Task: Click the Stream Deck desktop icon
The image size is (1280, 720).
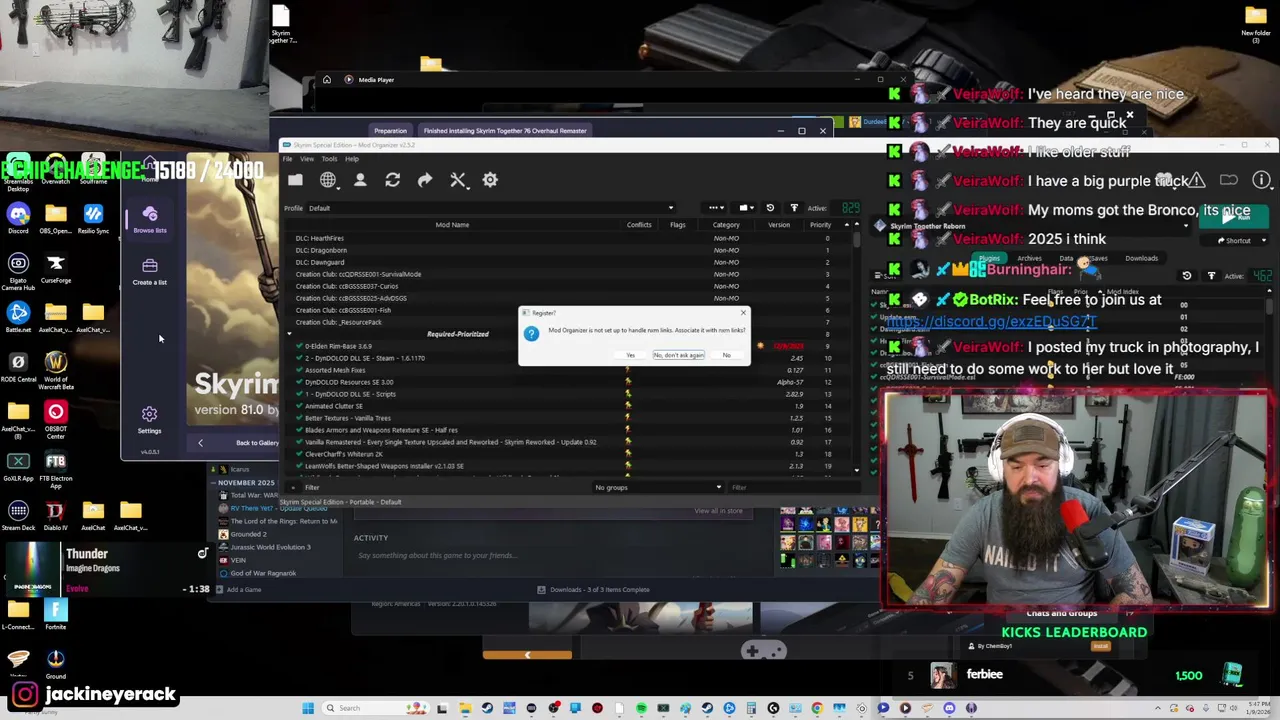Action: [x=18, y=516]
